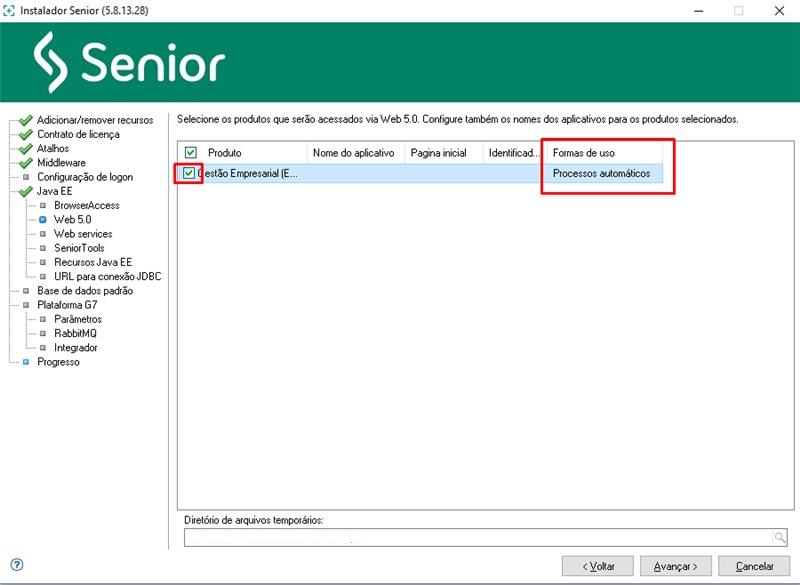Click the help question mark icon

pyautogui.click(x=17, y=565)
